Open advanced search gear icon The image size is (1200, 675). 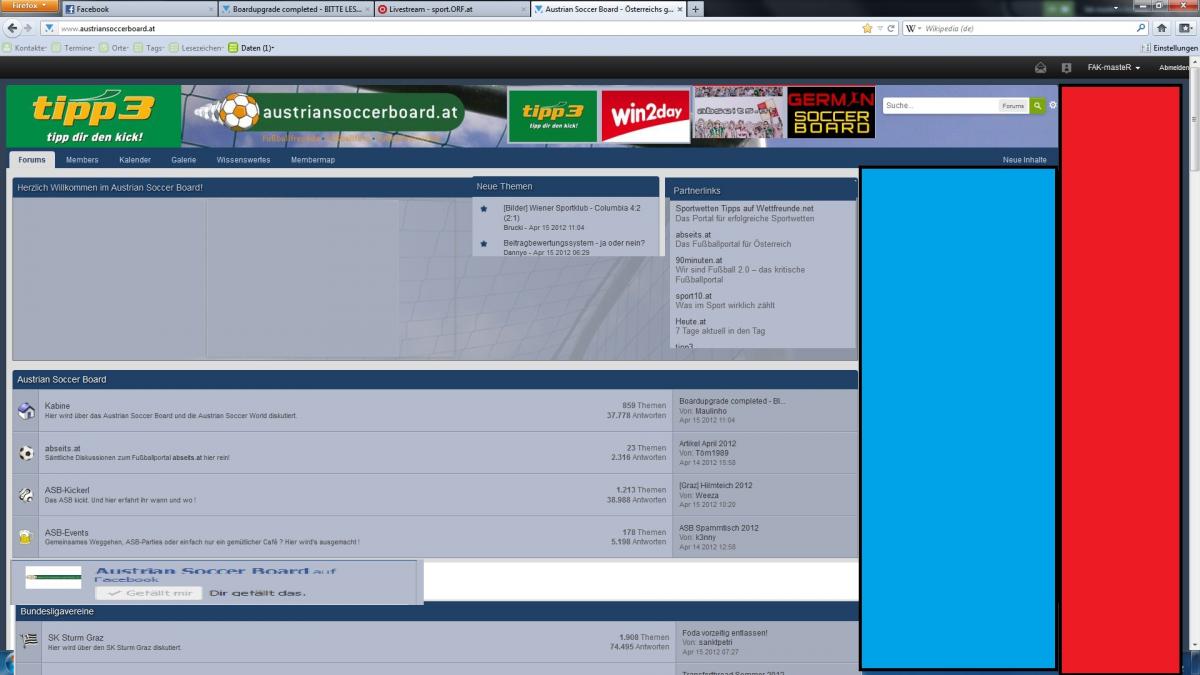click(x=1052, y=105)
